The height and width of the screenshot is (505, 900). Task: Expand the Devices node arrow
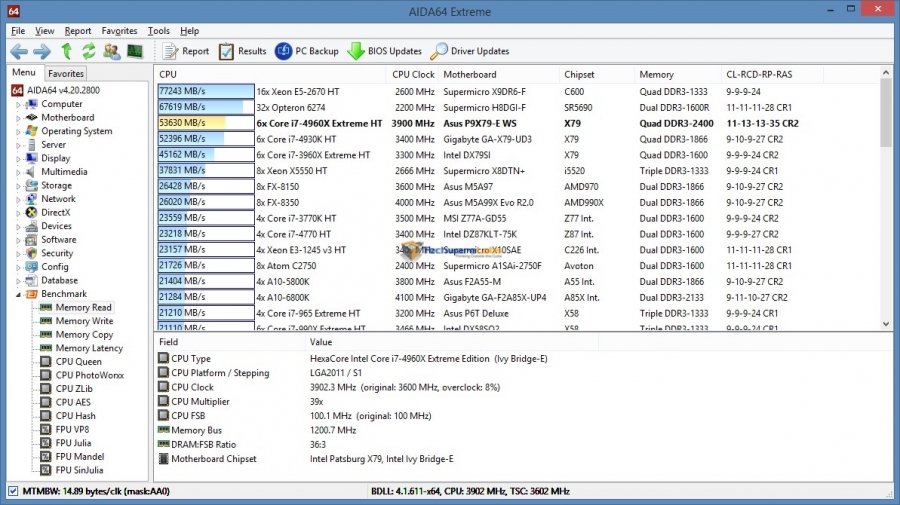coord(18,227)
